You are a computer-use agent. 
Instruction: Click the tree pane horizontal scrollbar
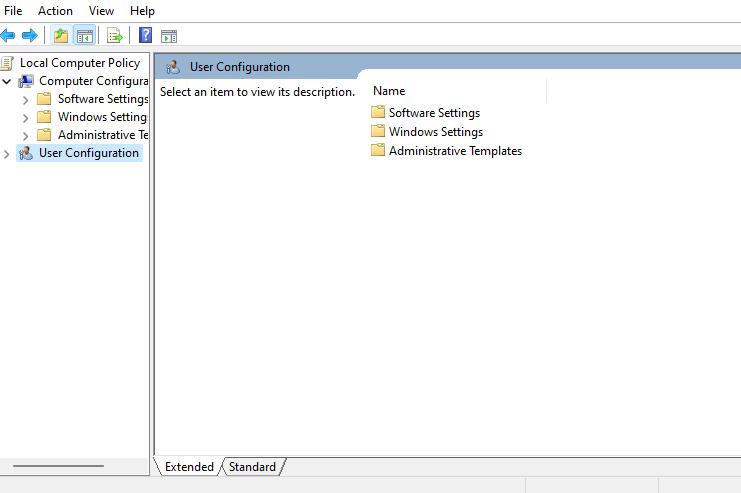(58, 466)
